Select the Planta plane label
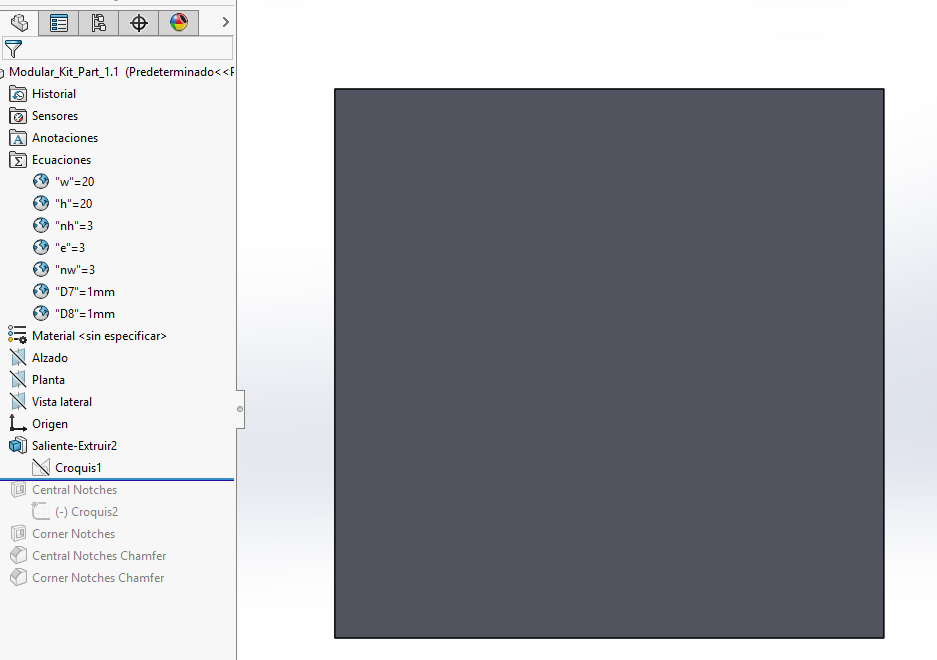This screenshot has height=660, width=937. coord(48,380)
